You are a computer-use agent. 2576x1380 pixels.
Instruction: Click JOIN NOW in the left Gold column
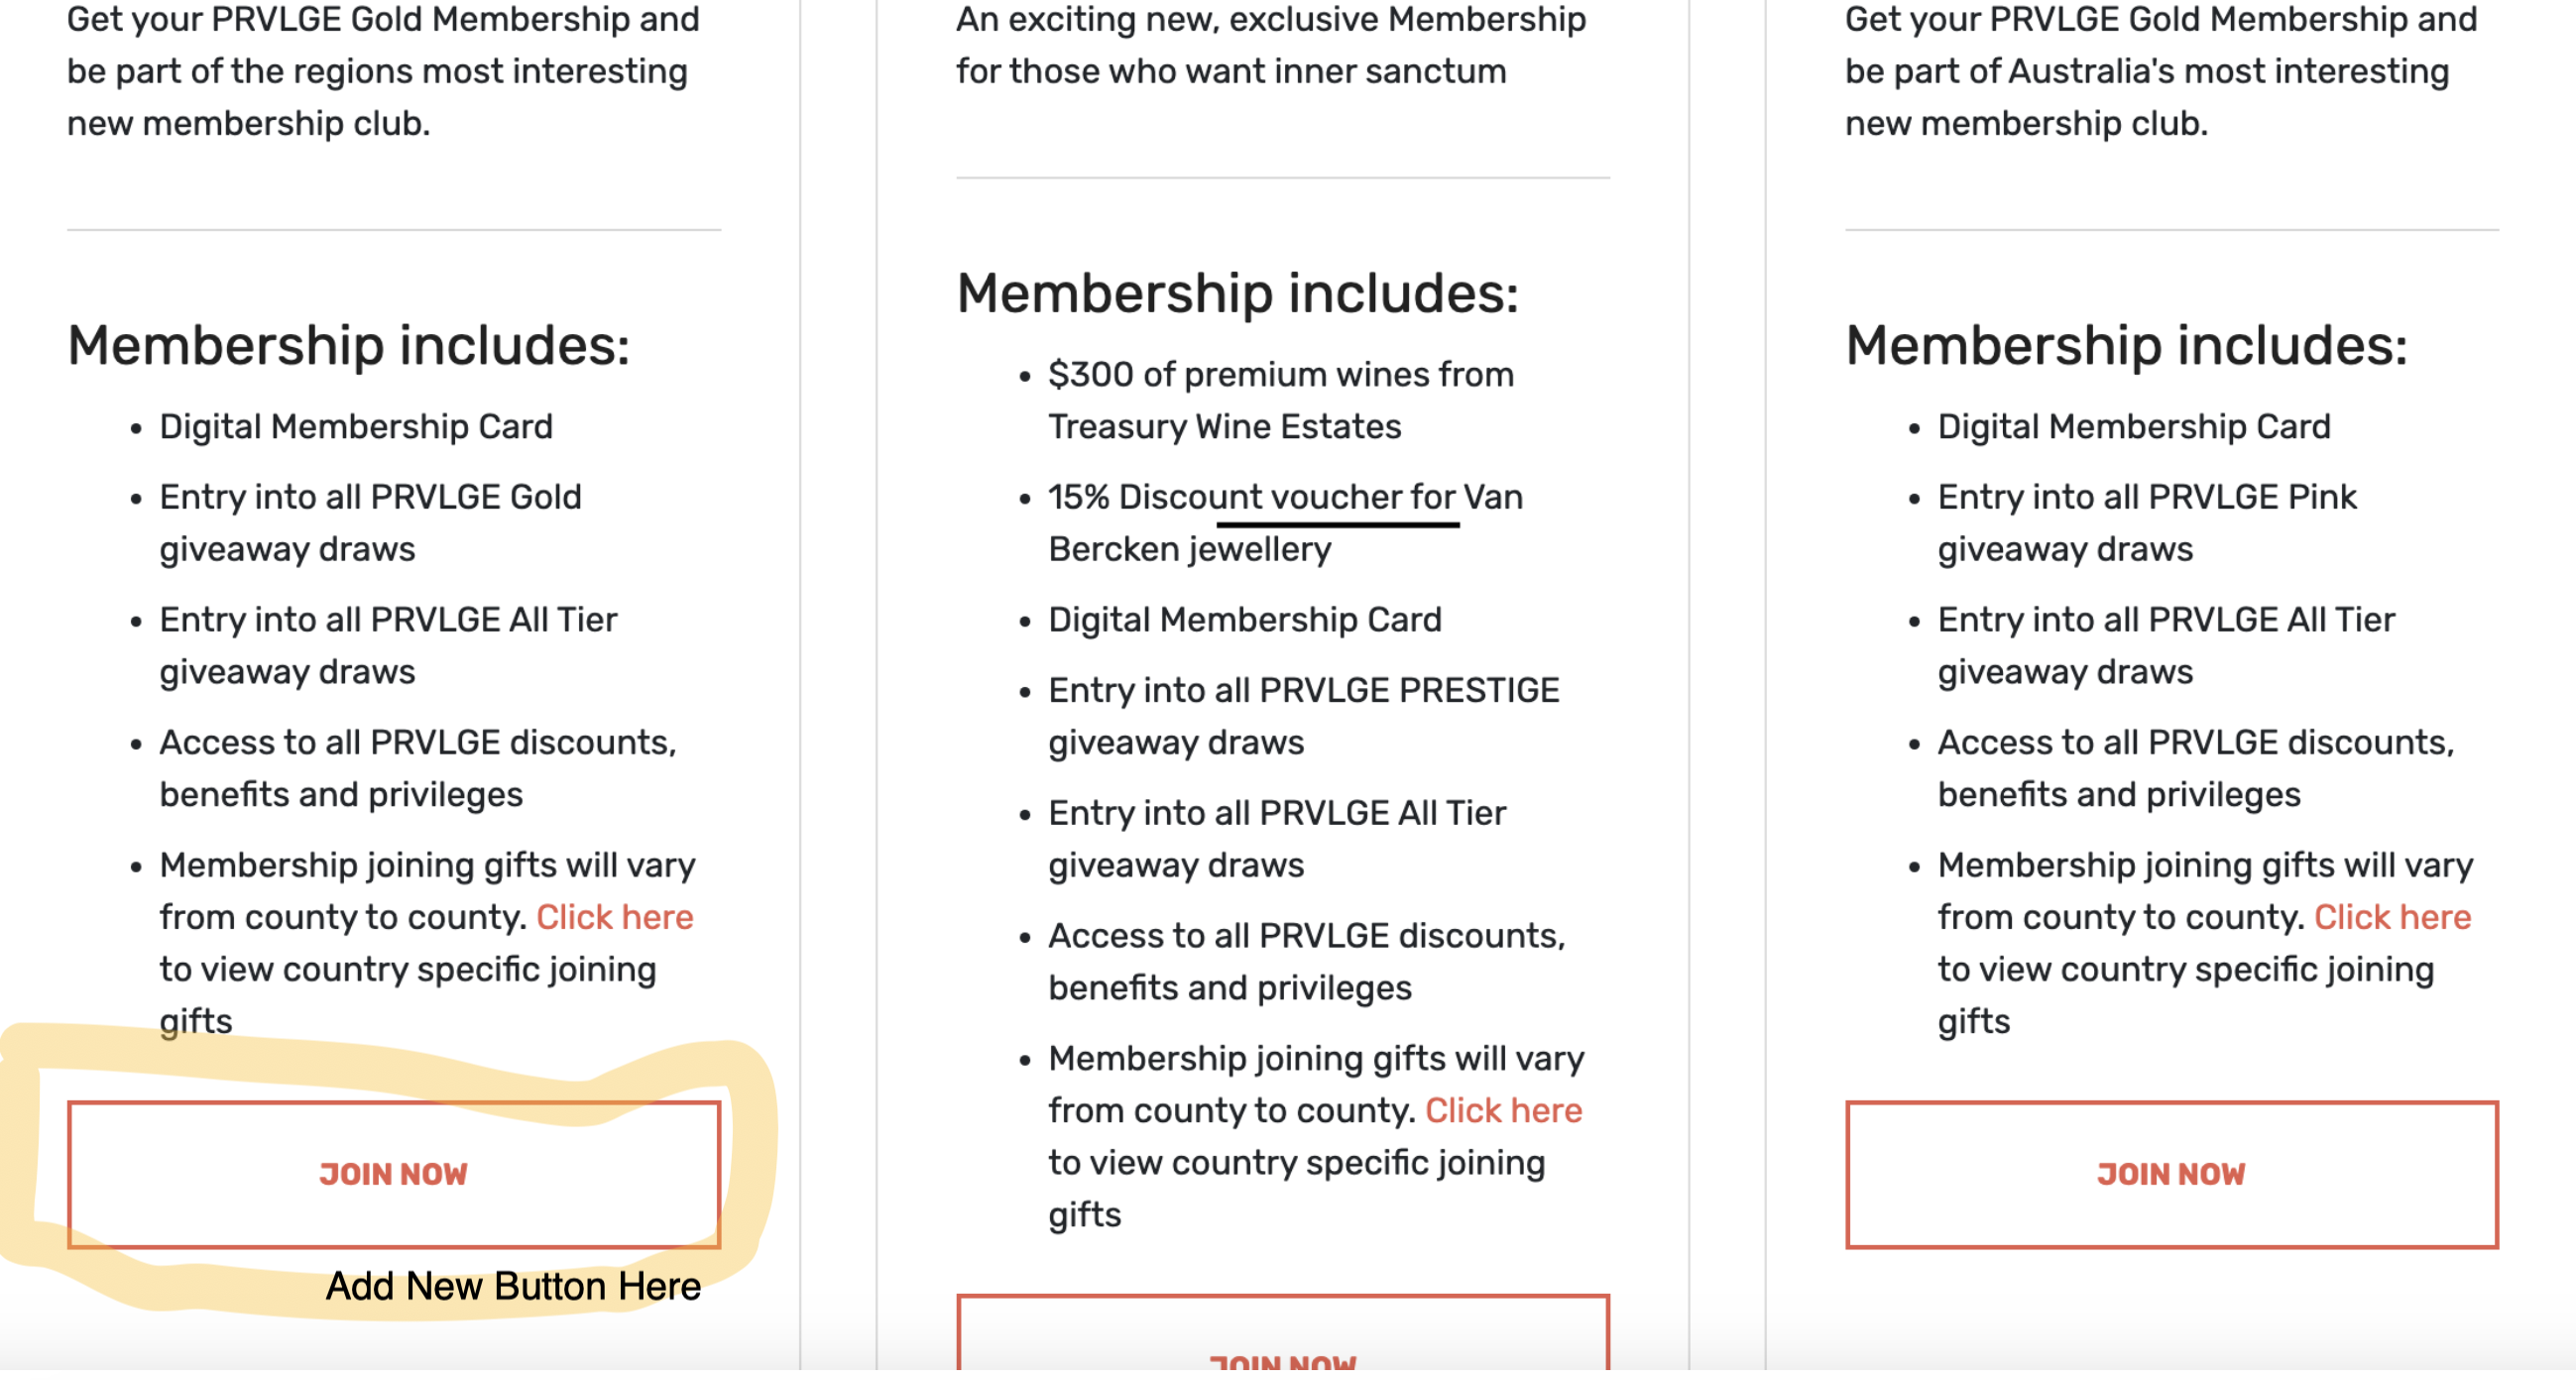click(393, 1174)
